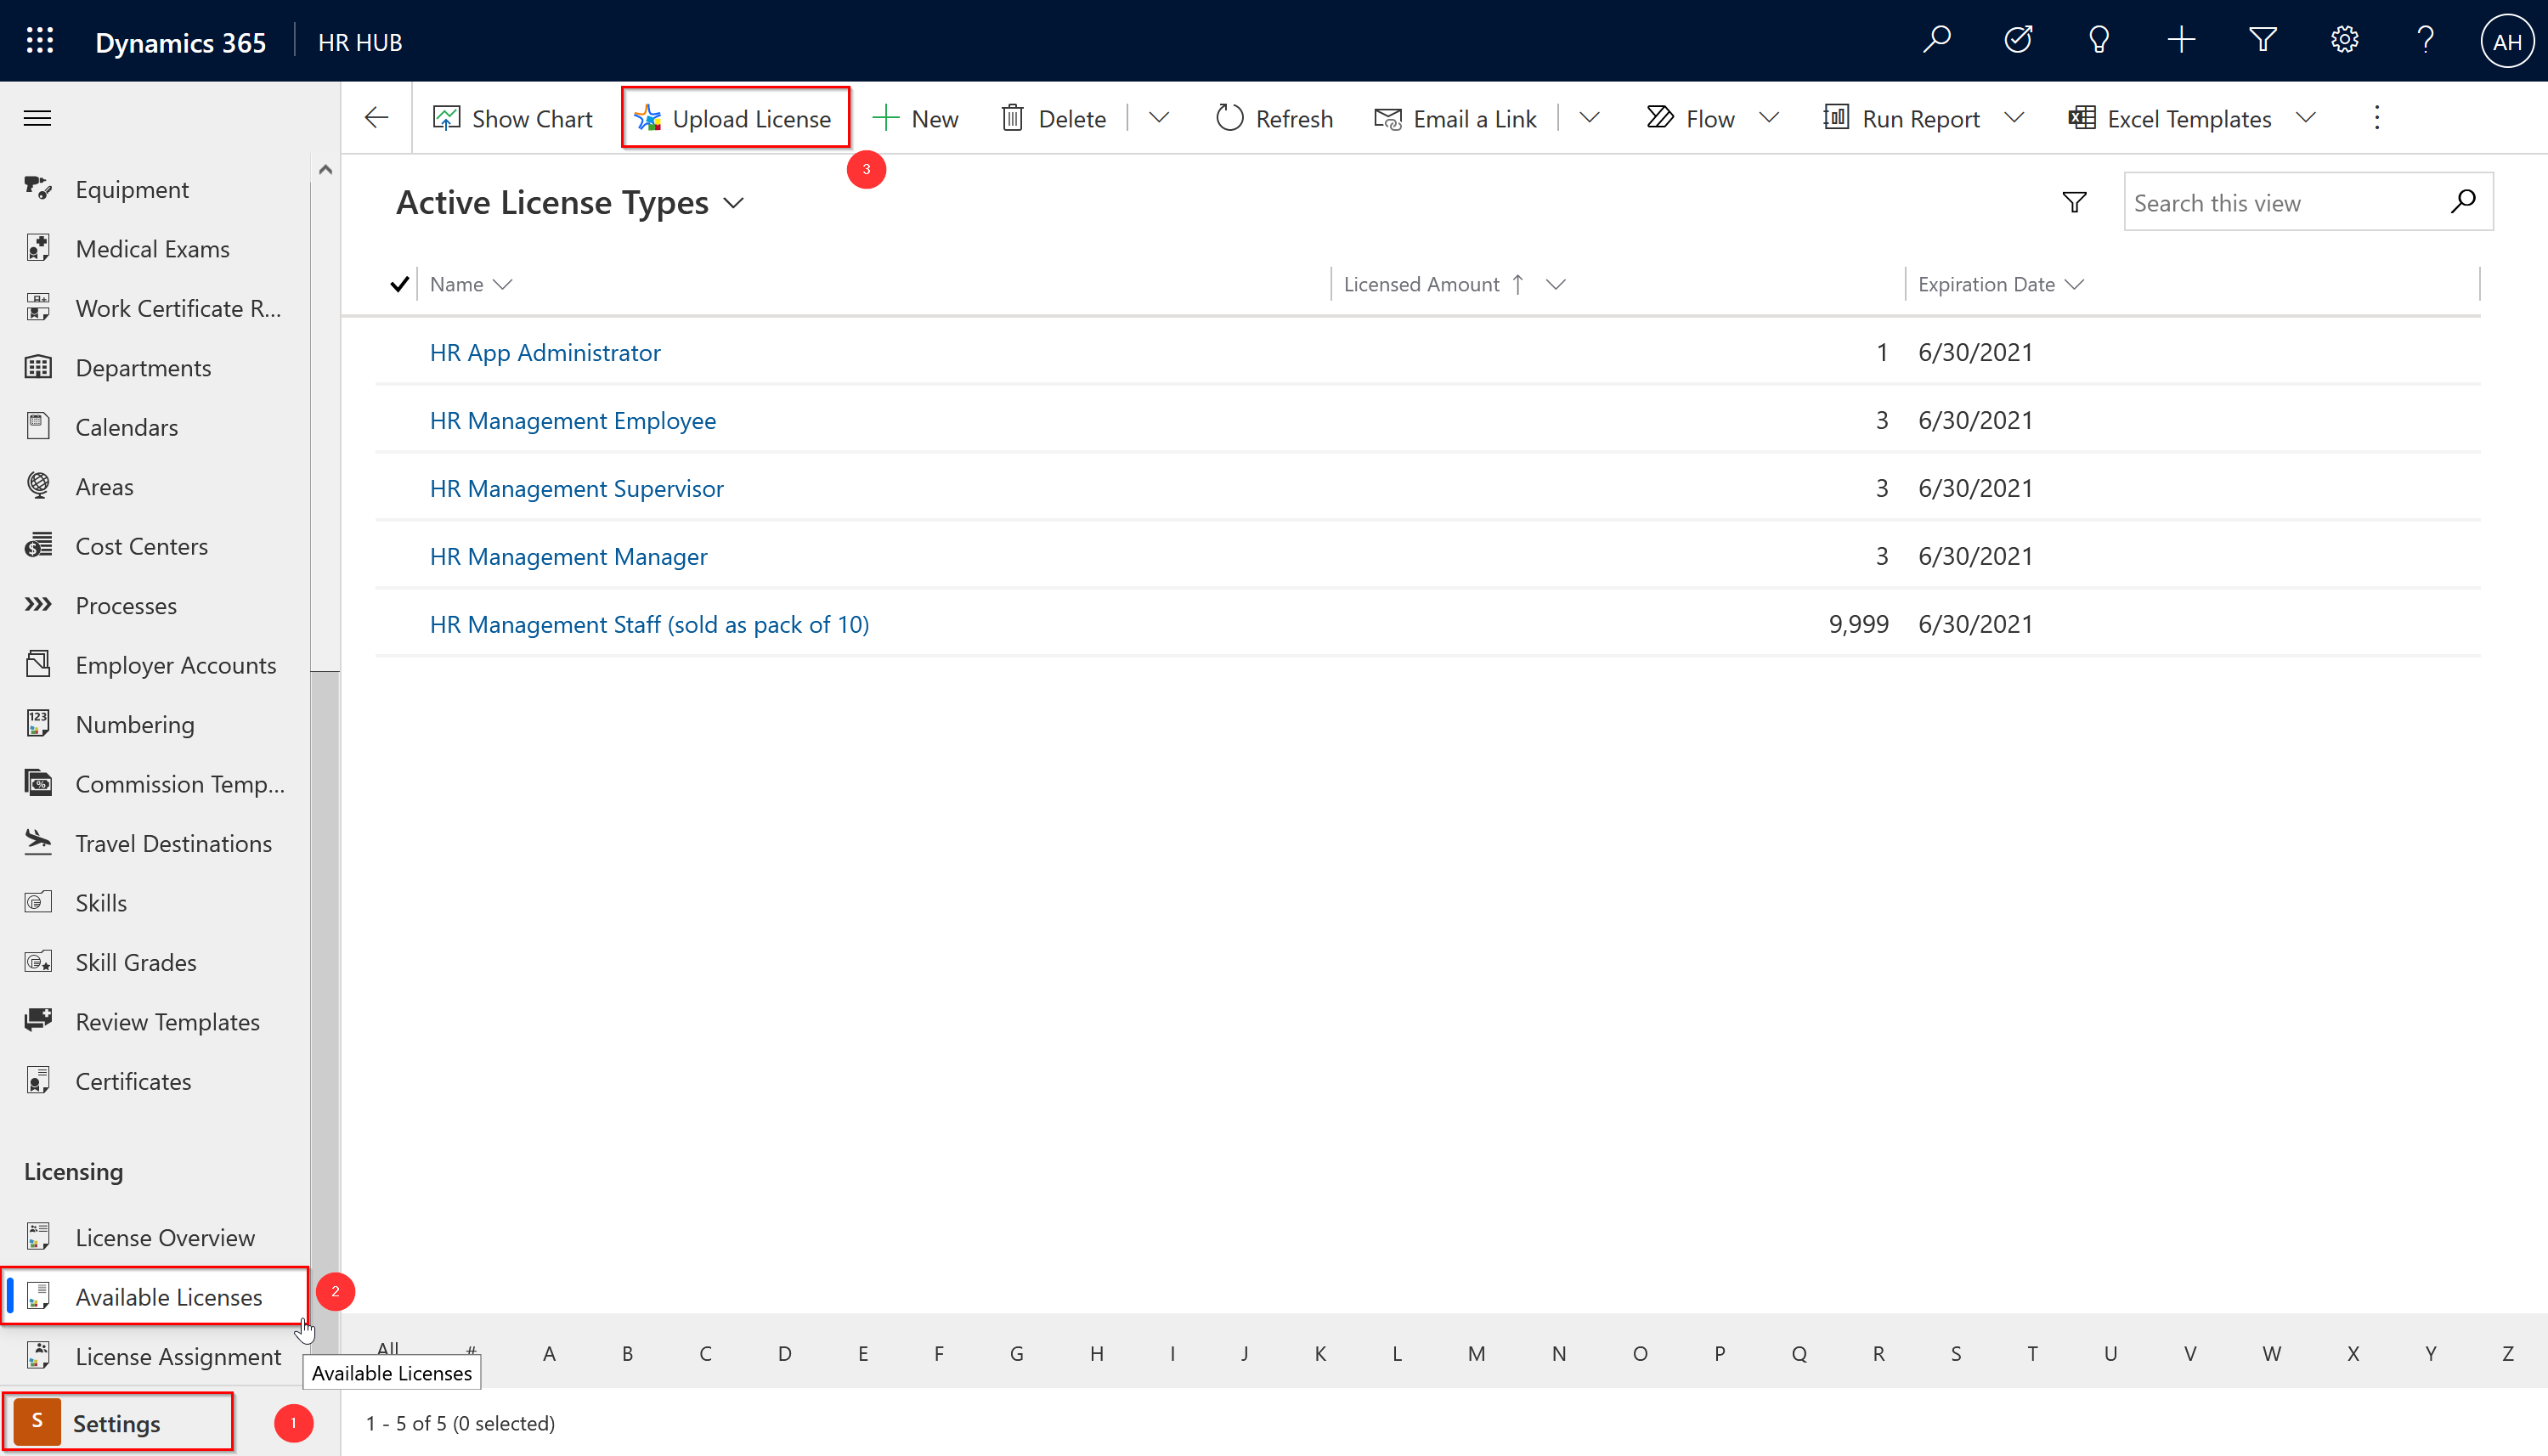Click Excel Templates command

[2170, 119]
